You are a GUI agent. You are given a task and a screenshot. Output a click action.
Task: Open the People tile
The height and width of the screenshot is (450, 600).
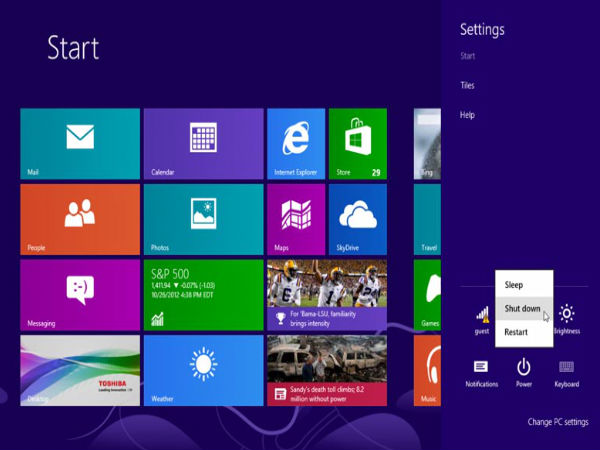pos(80,219)
